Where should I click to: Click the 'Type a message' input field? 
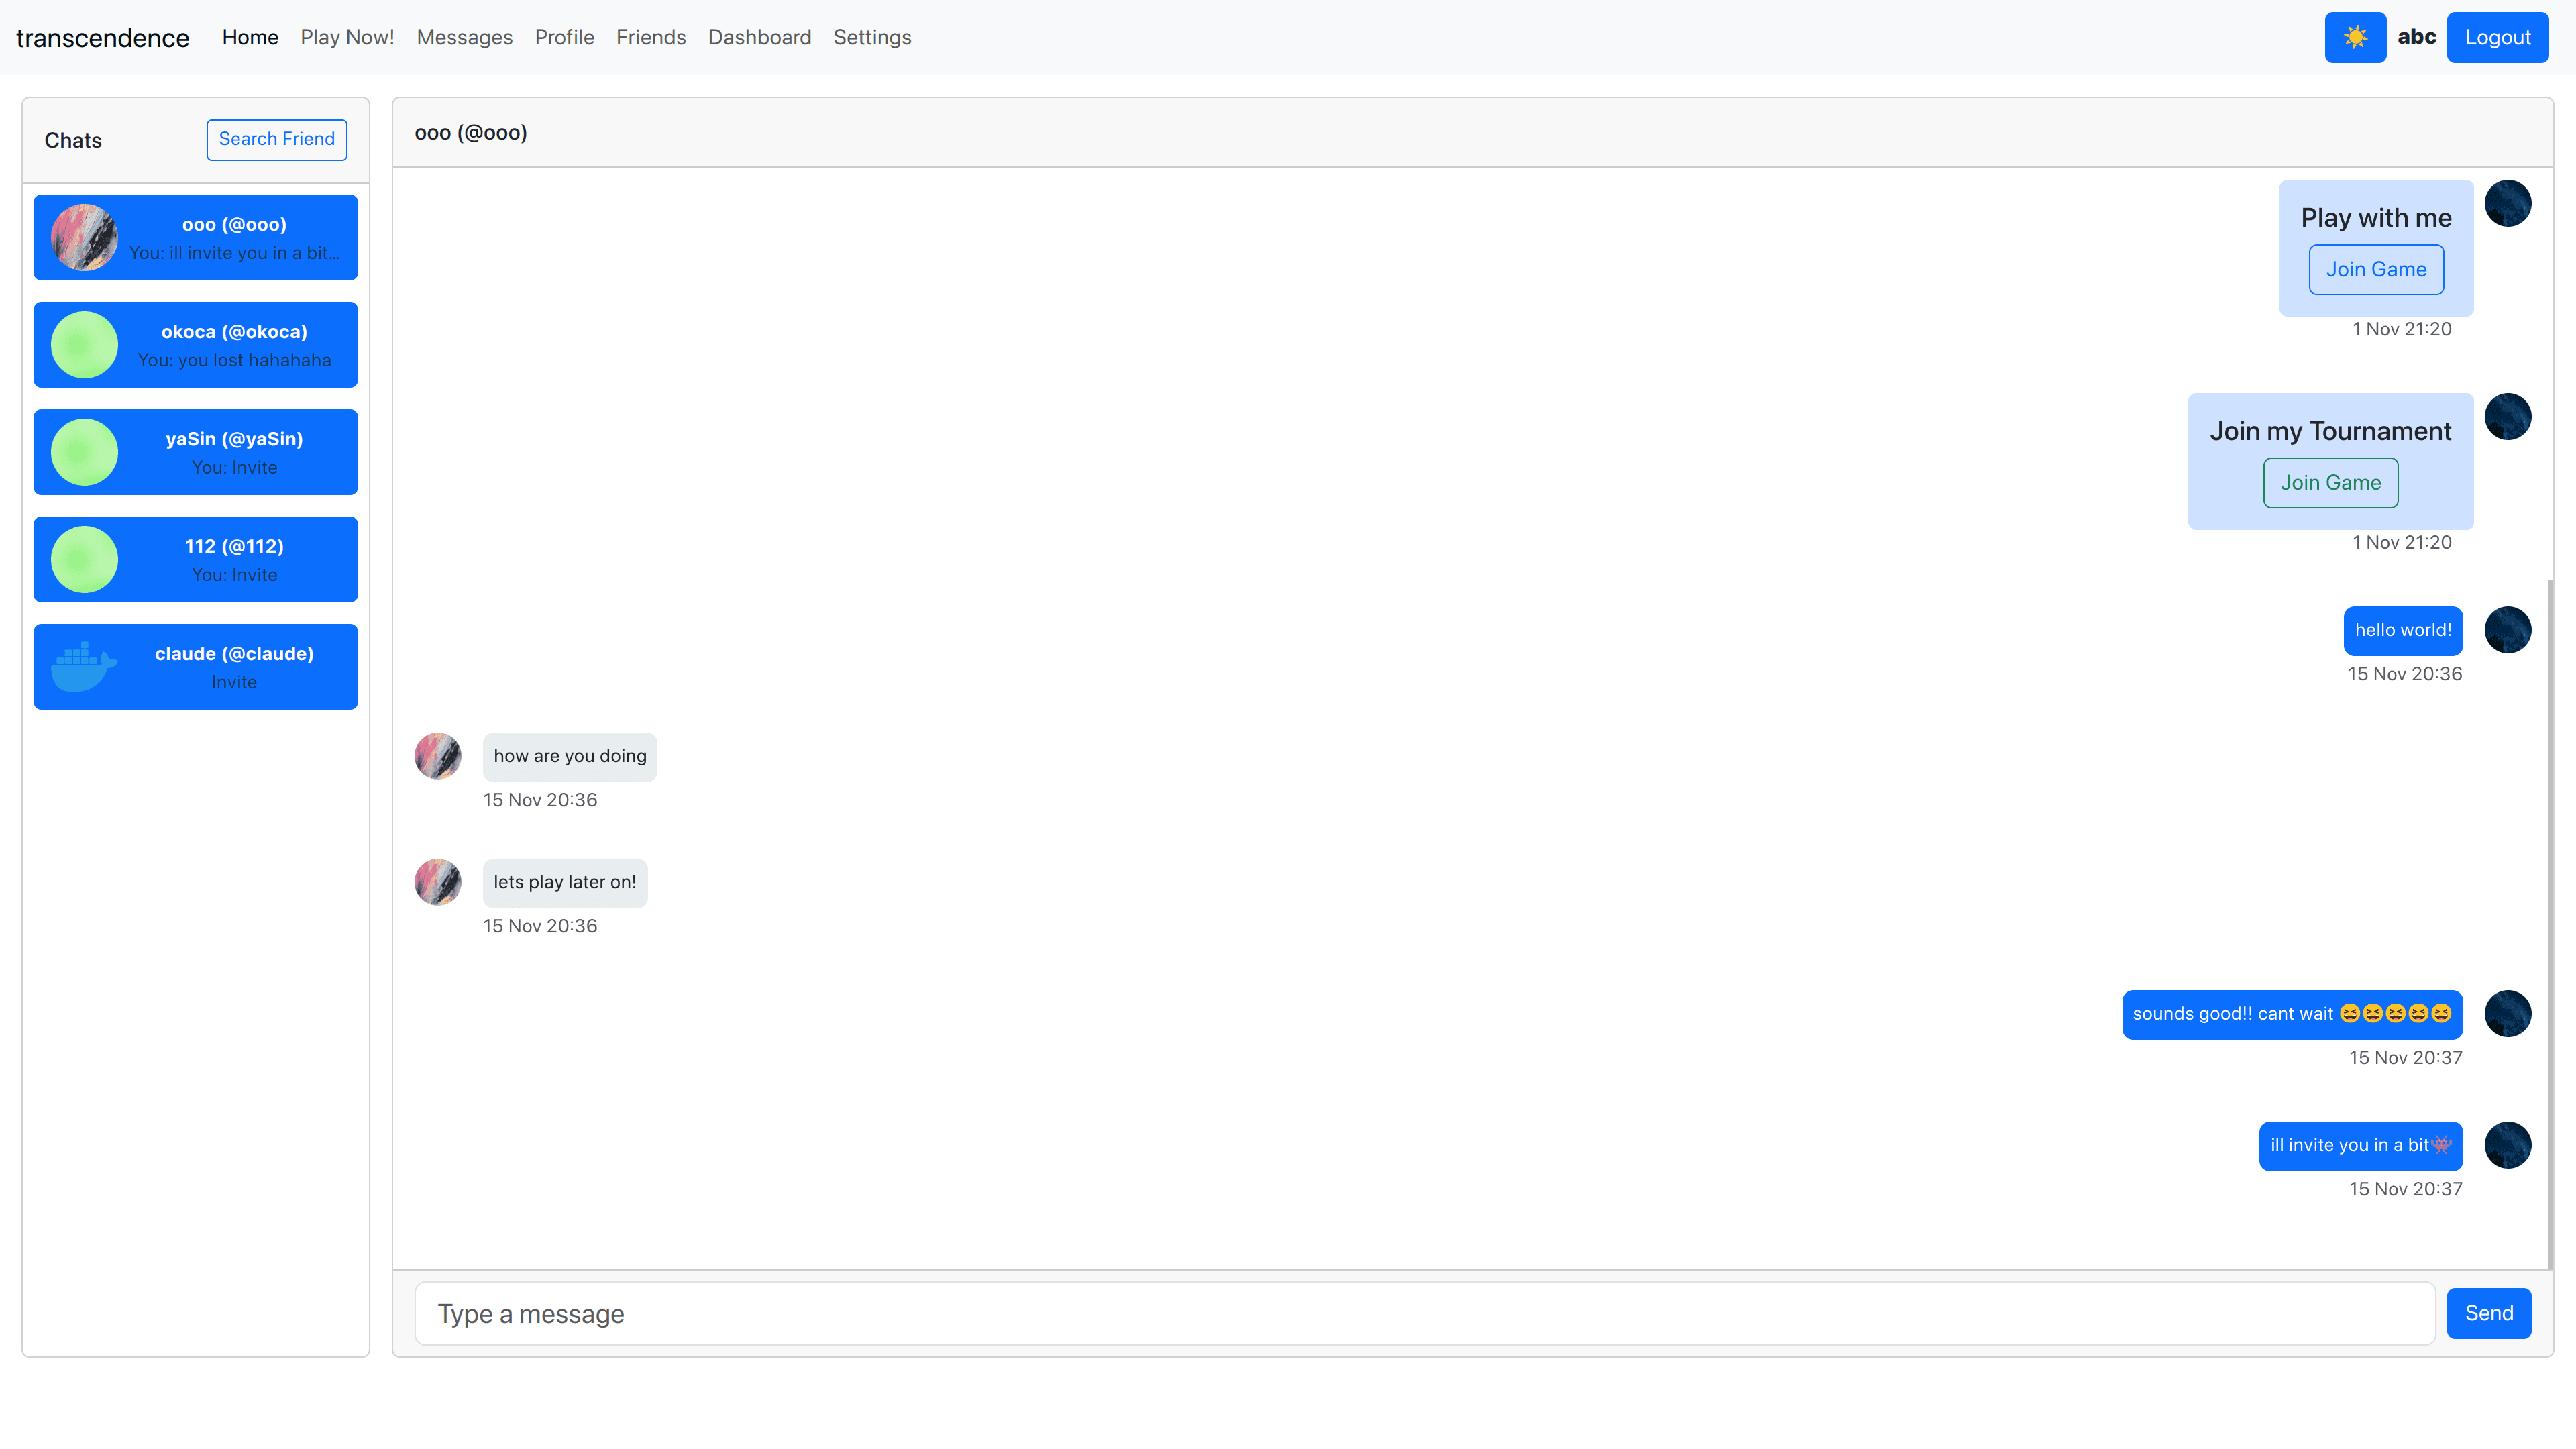[1424, 1314]
